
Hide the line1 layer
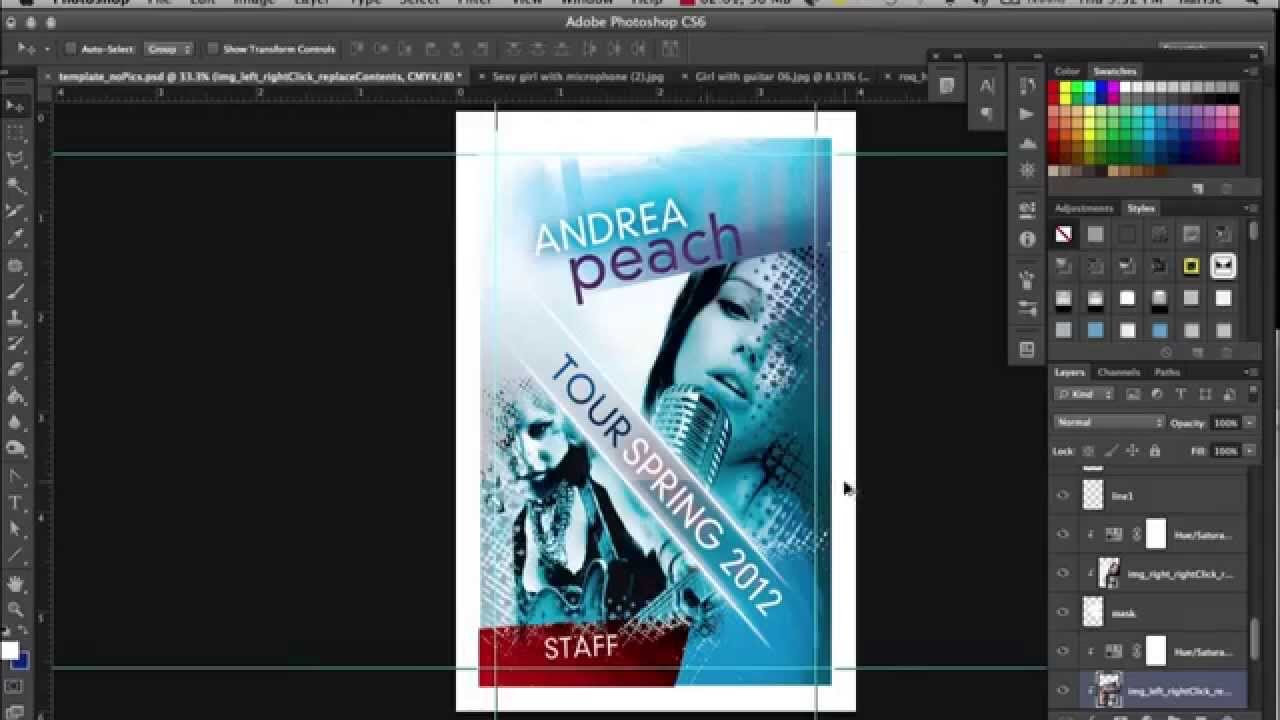click(x=1062, y=494)
